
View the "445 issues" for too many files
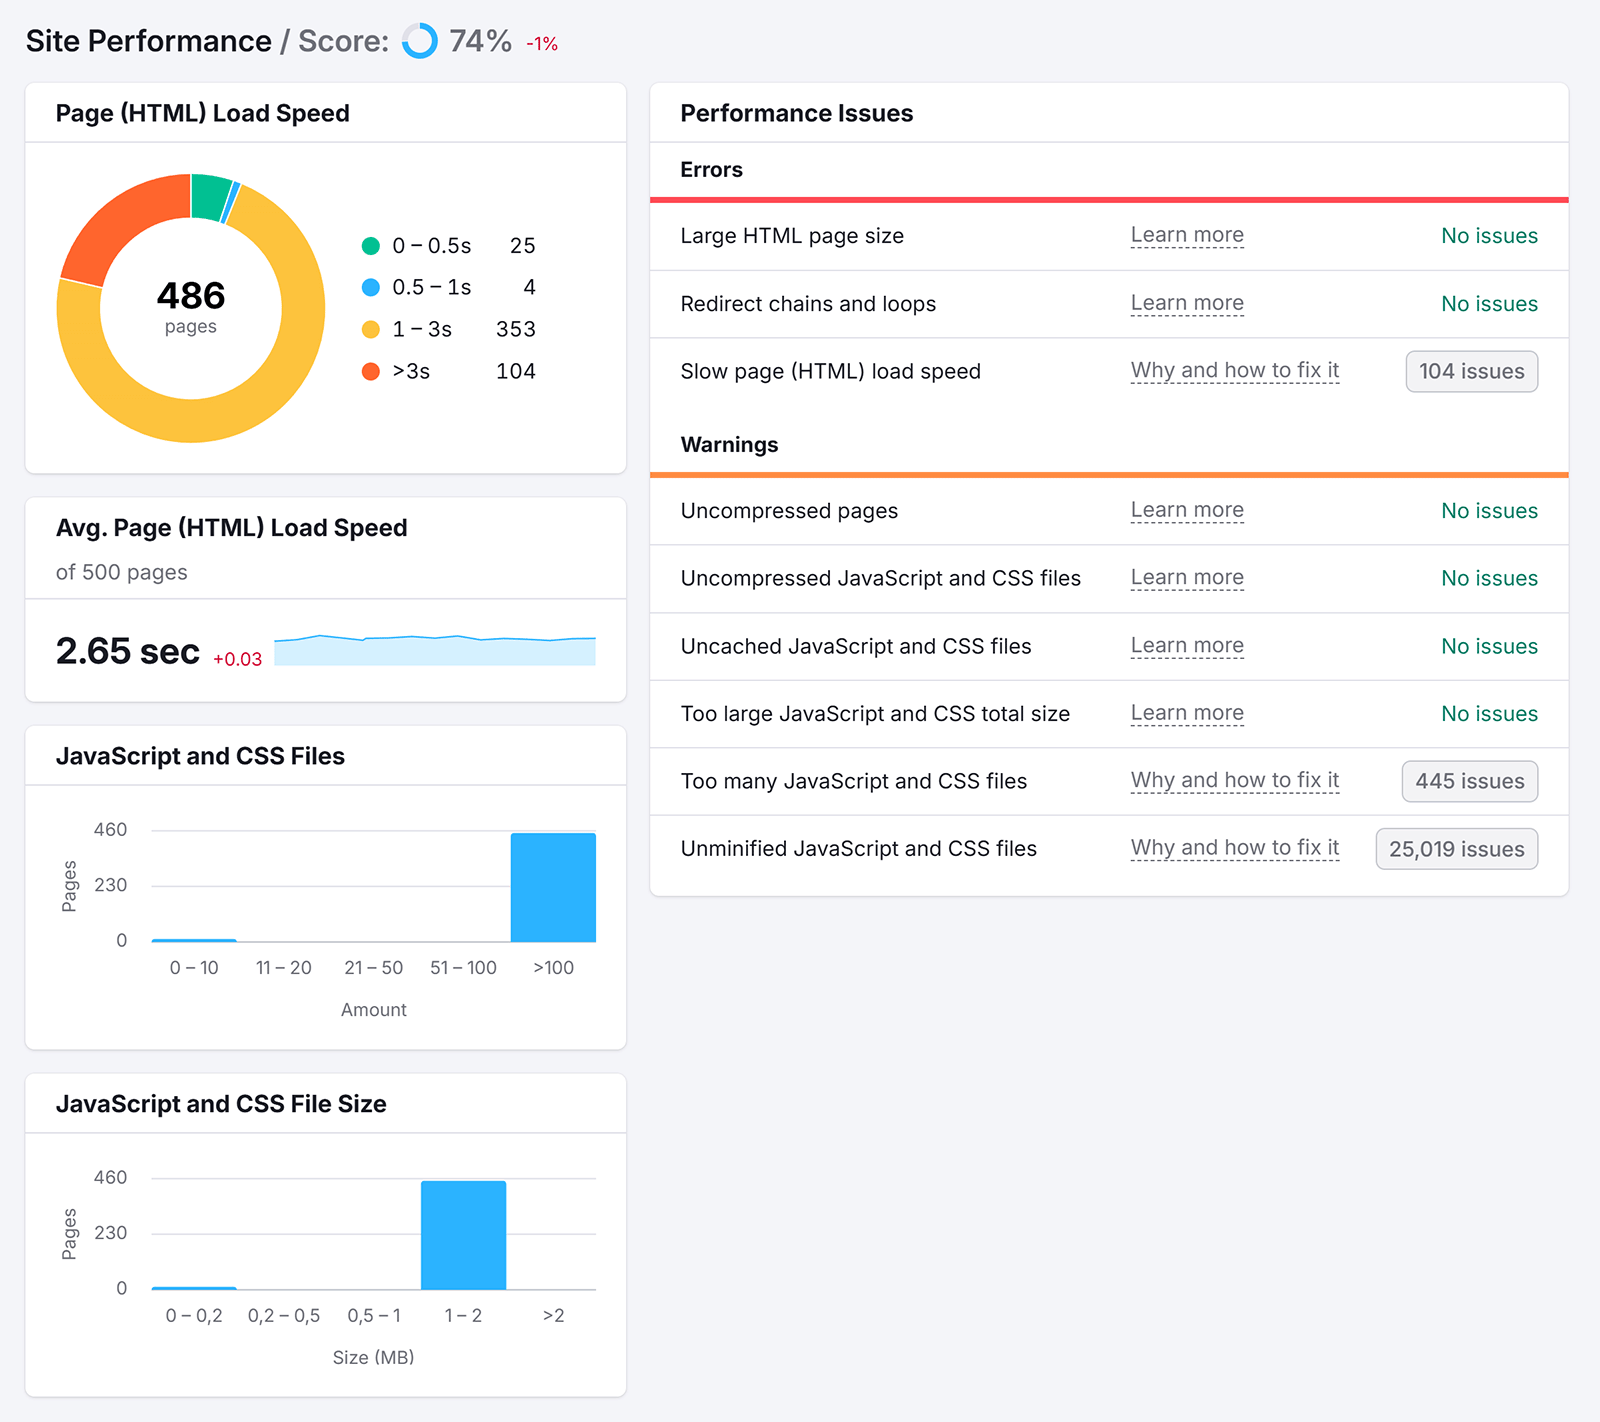point(1469,781)
